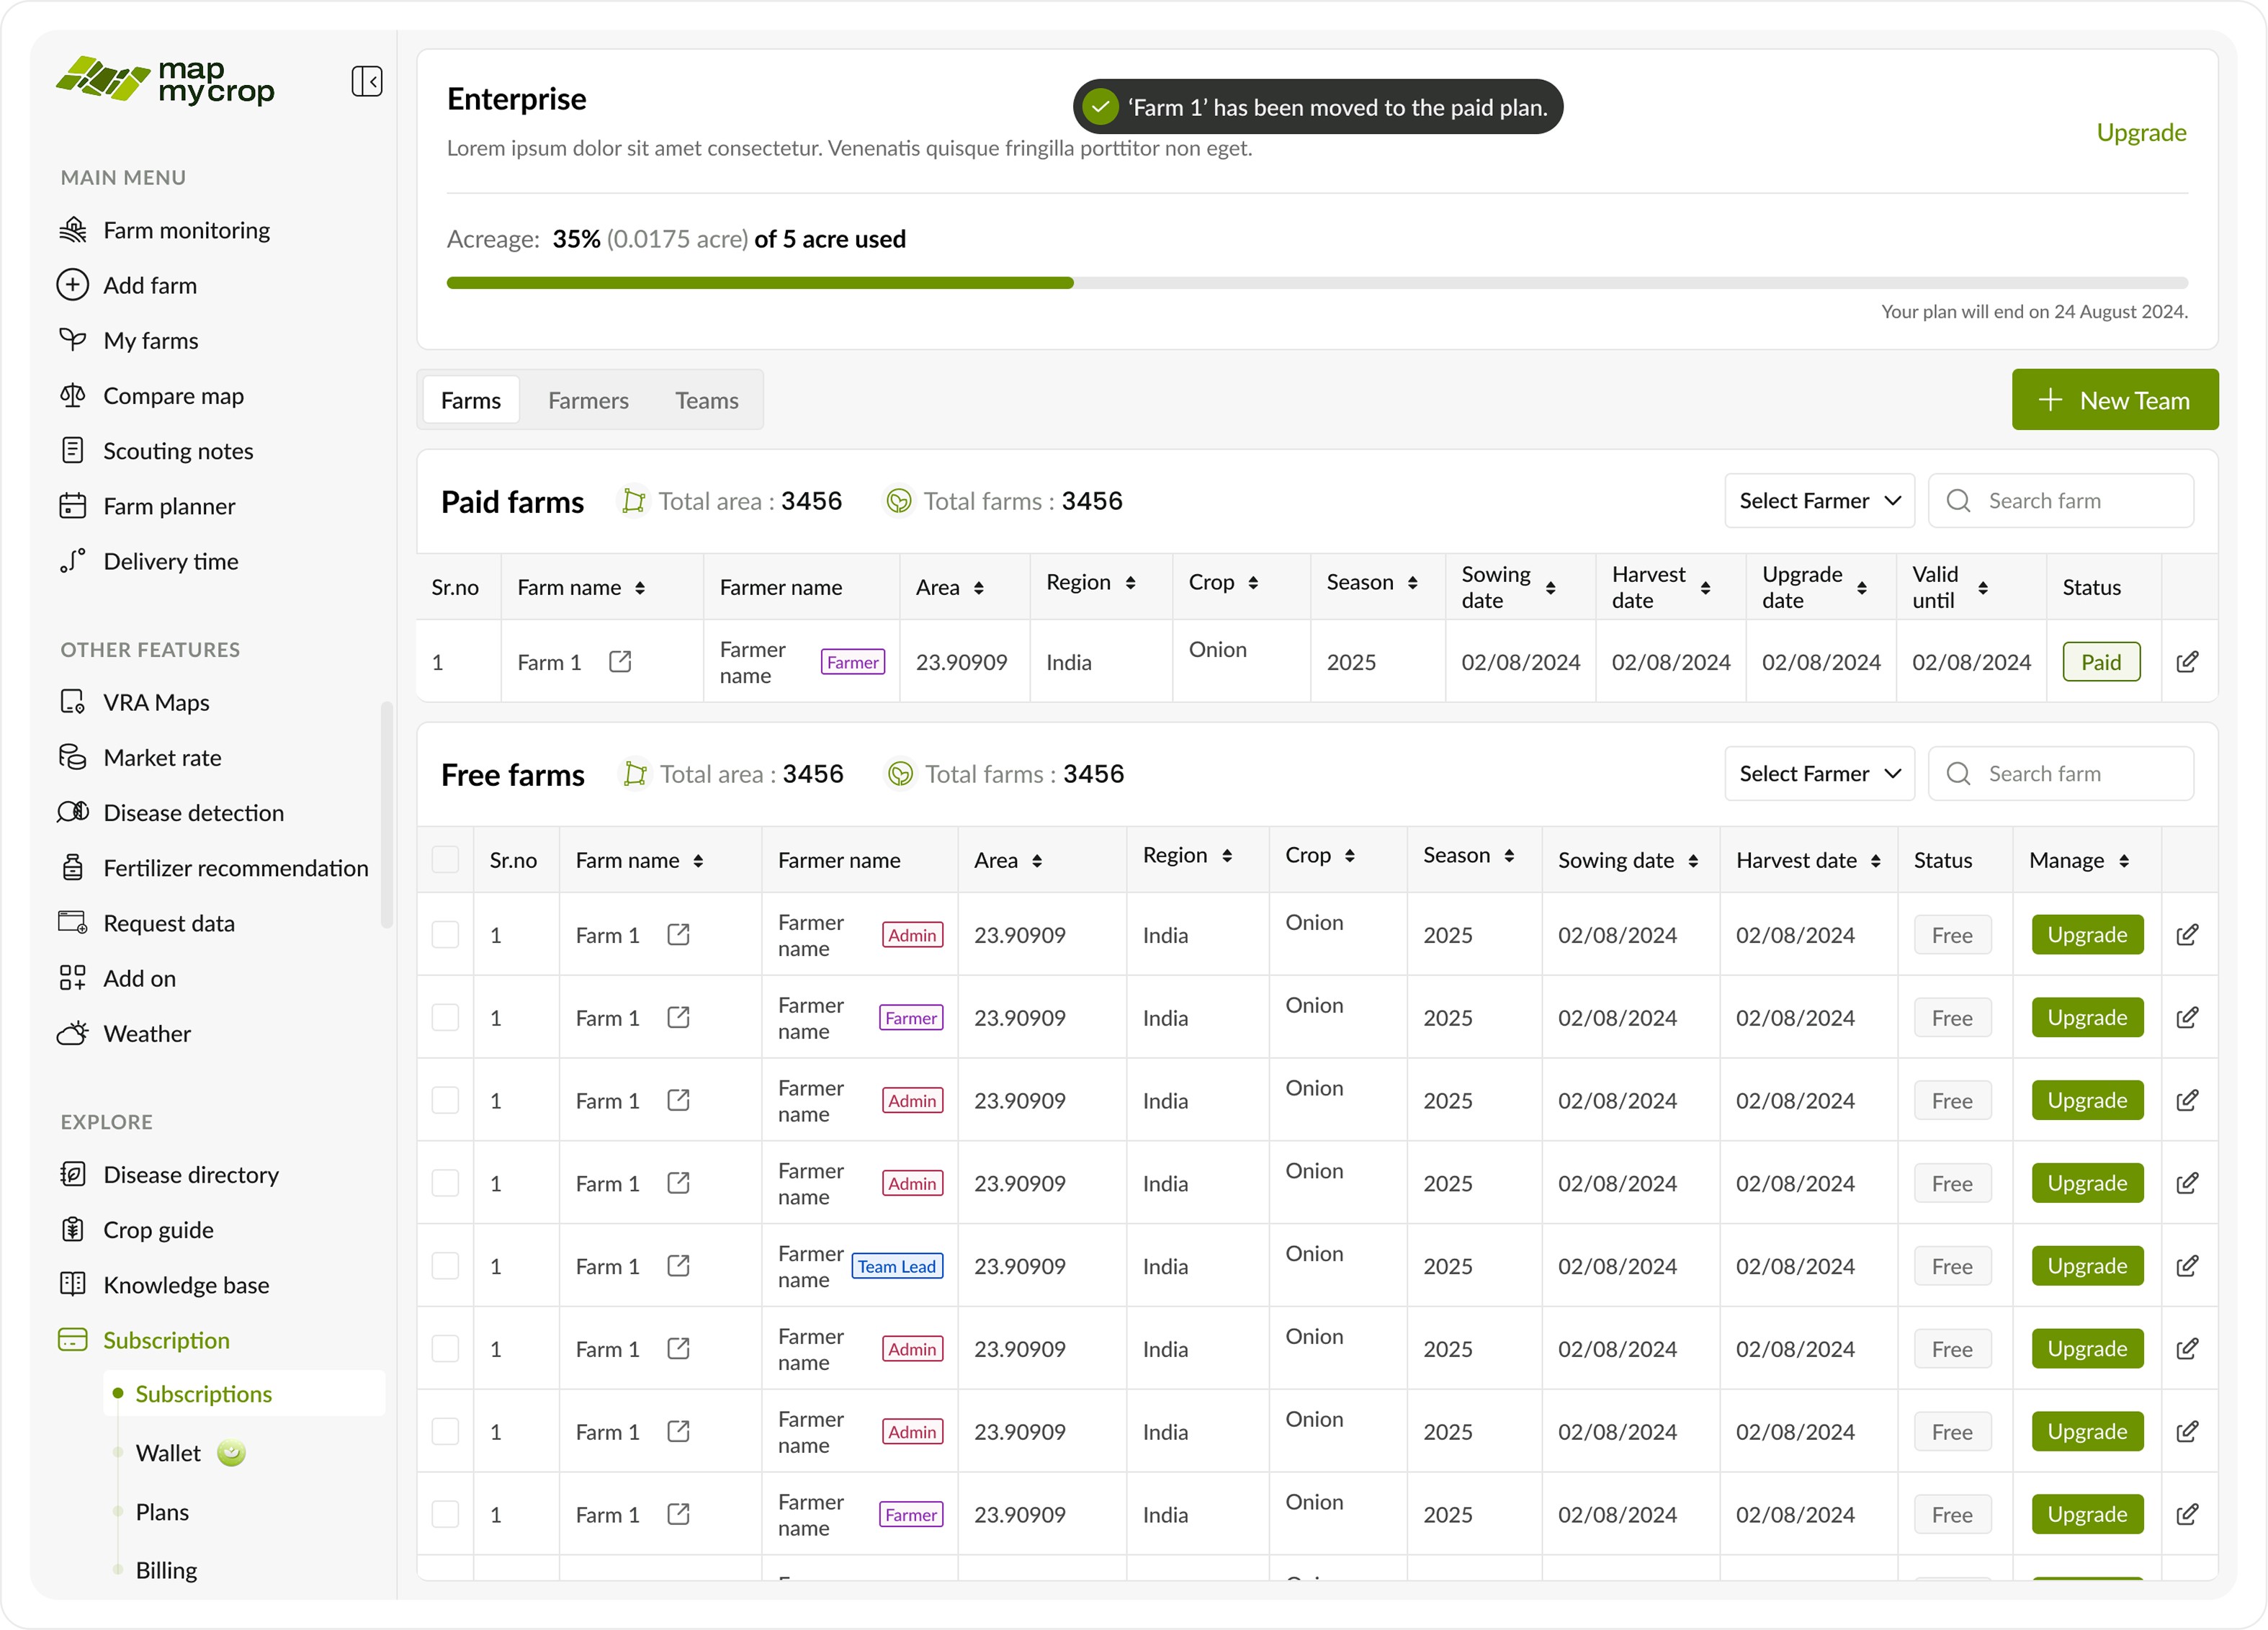2268x1630 pixels.
Task: Sort Paid farms by Upgrade date
Action: (x=1861, y=588)
